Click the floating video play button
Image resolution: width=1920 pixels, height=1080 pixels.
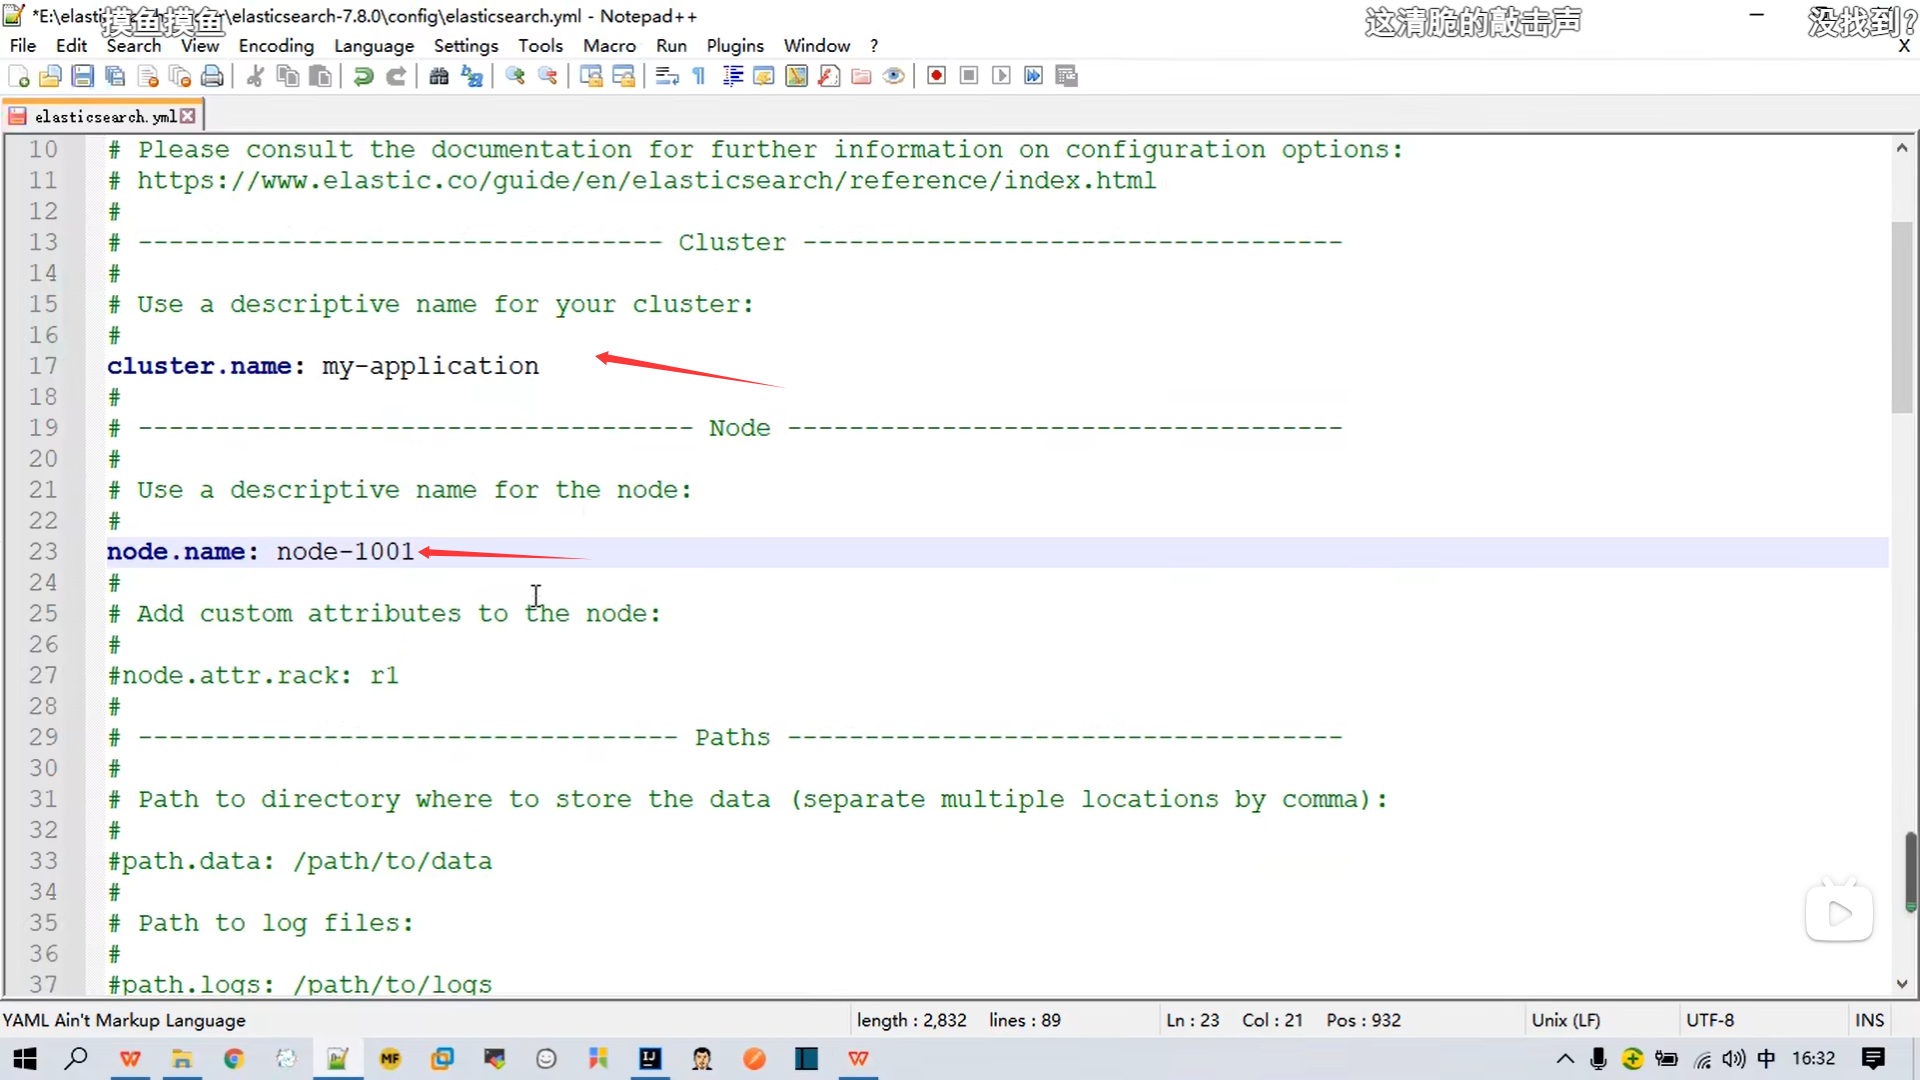point(1839,912)
